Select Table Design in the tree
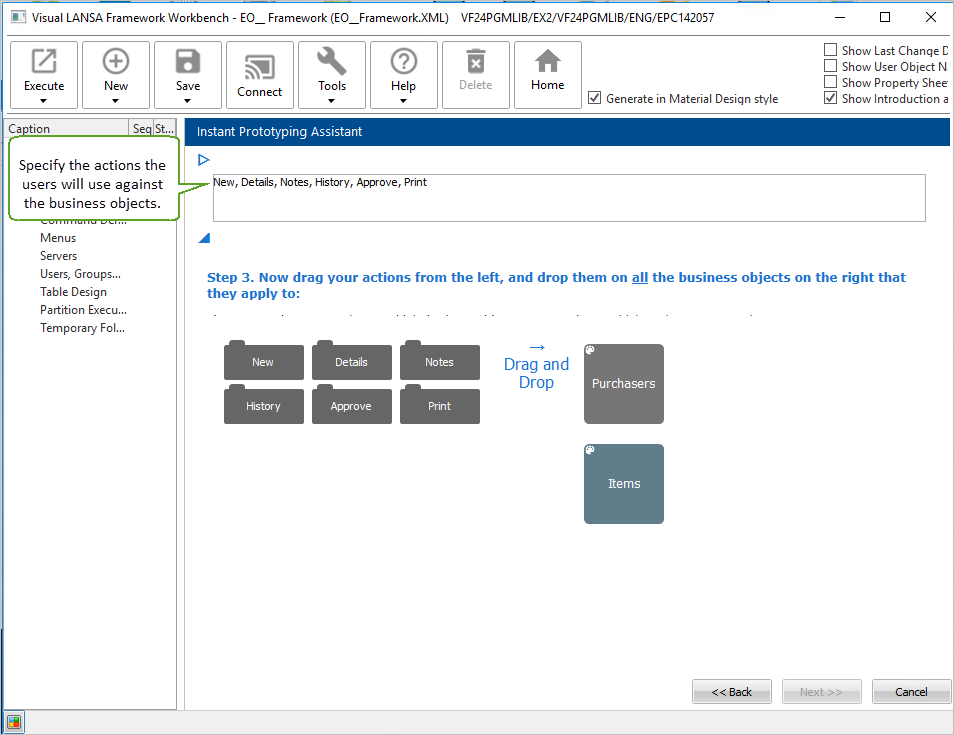The width and height of the screenshot is (954, 735). tap(73, 292)
